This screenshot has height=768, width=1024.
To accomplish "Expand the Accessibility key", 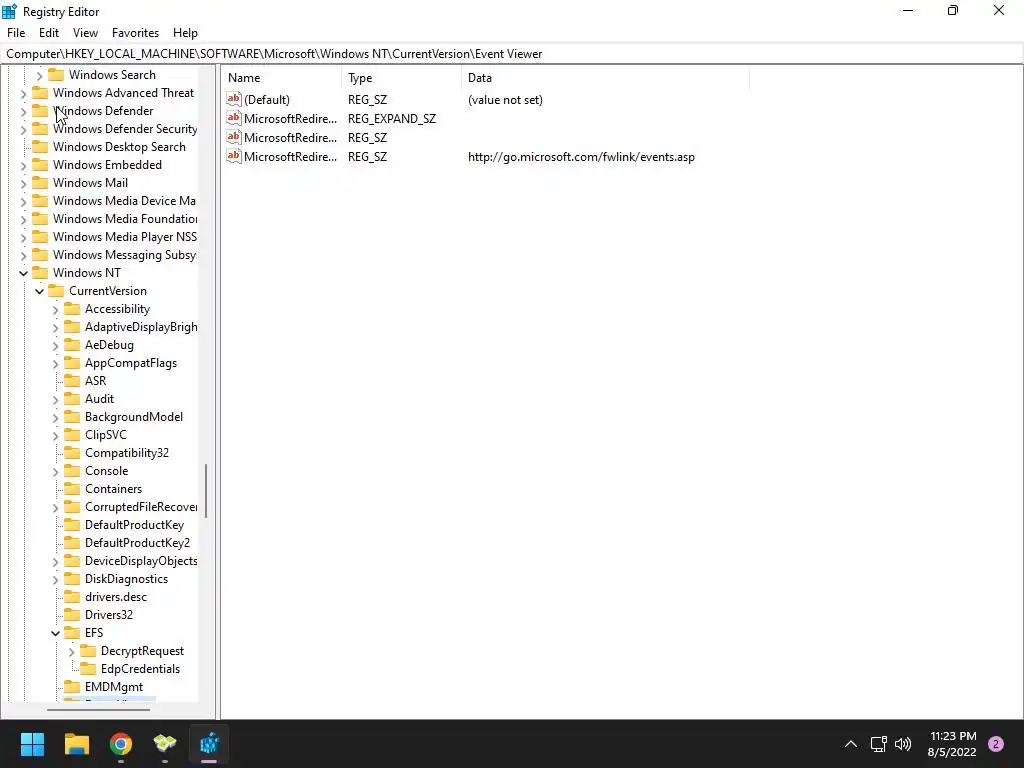I will [x=56, y=310].
